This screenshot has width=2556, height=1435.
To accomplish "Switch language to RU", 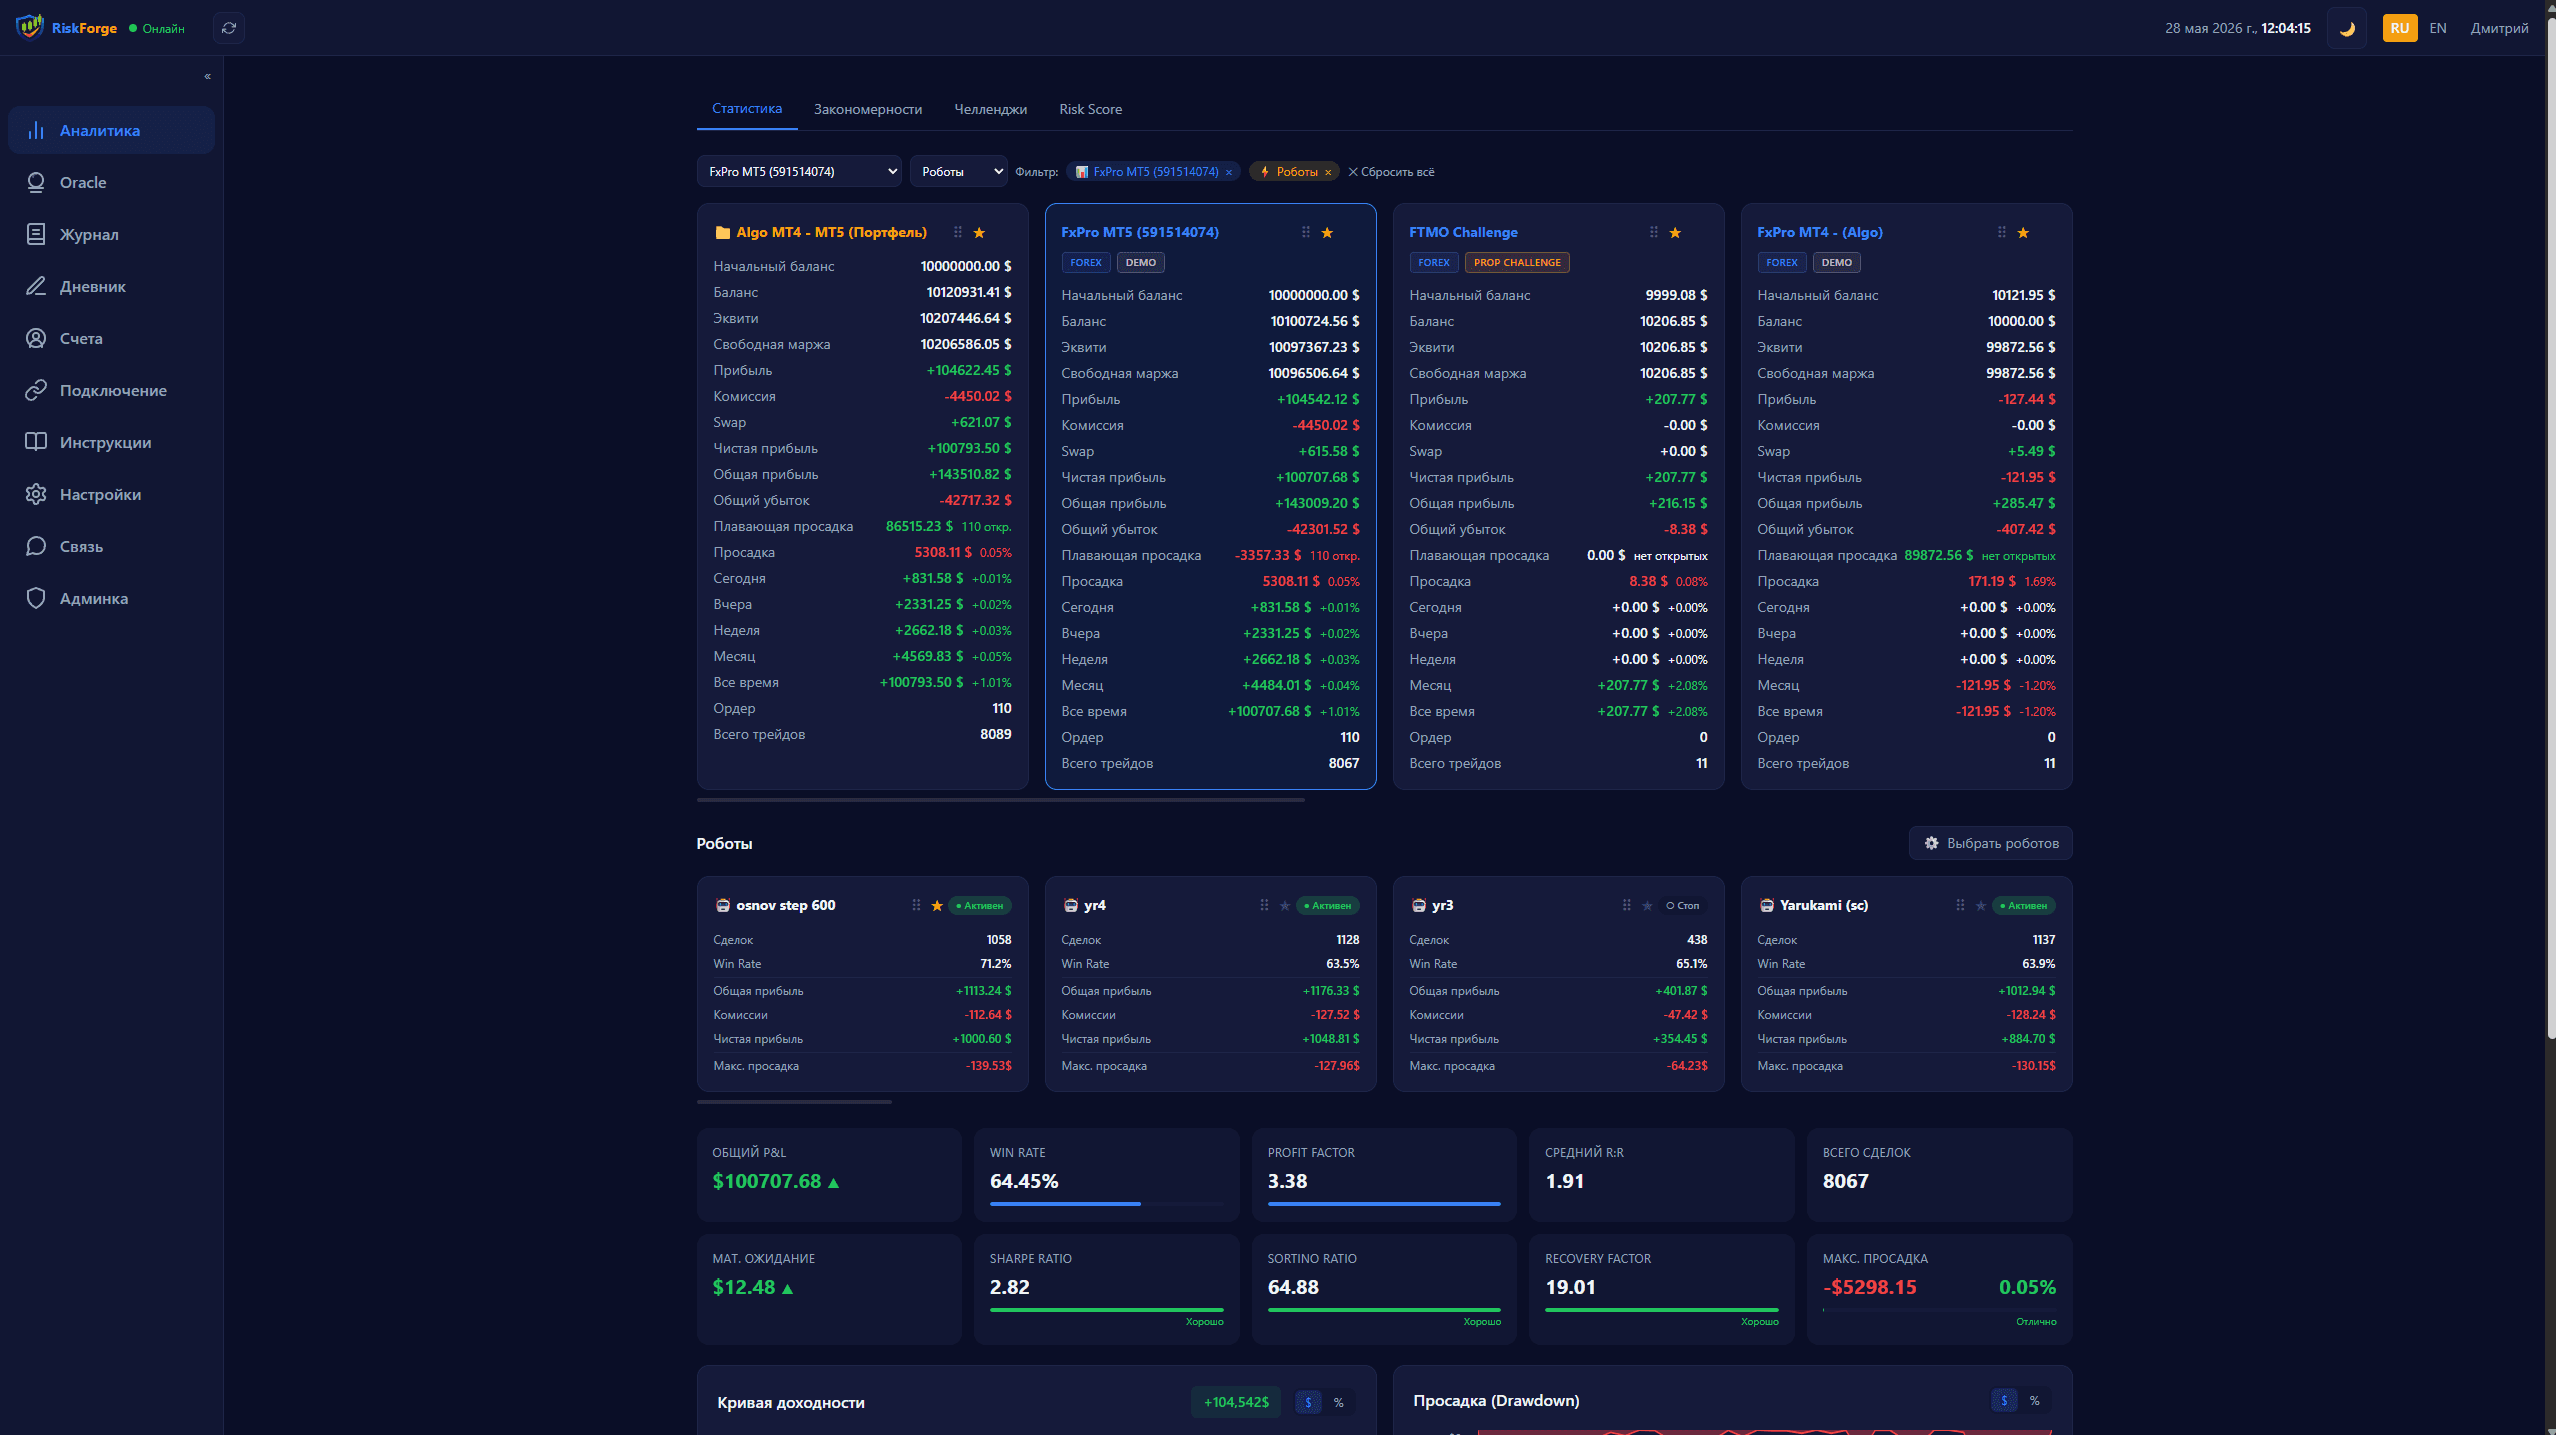I will pyautogui.click(x=2400, y=28).
